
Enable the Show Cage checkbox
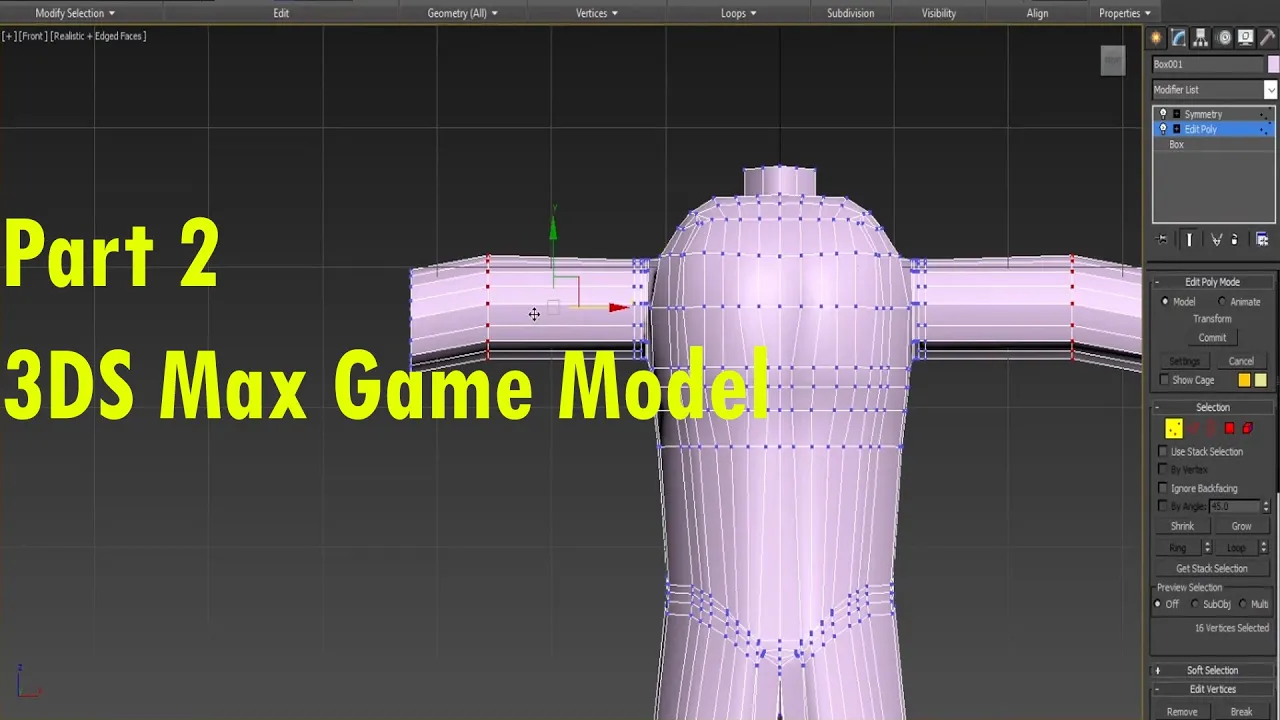pyautogui.click(x=1164, y=380)
